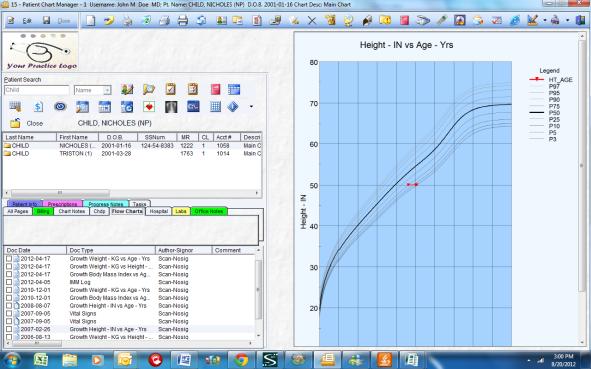Open the Office Notes tab
The width and height of the screenshot is (591, 369).
(208, 211)
